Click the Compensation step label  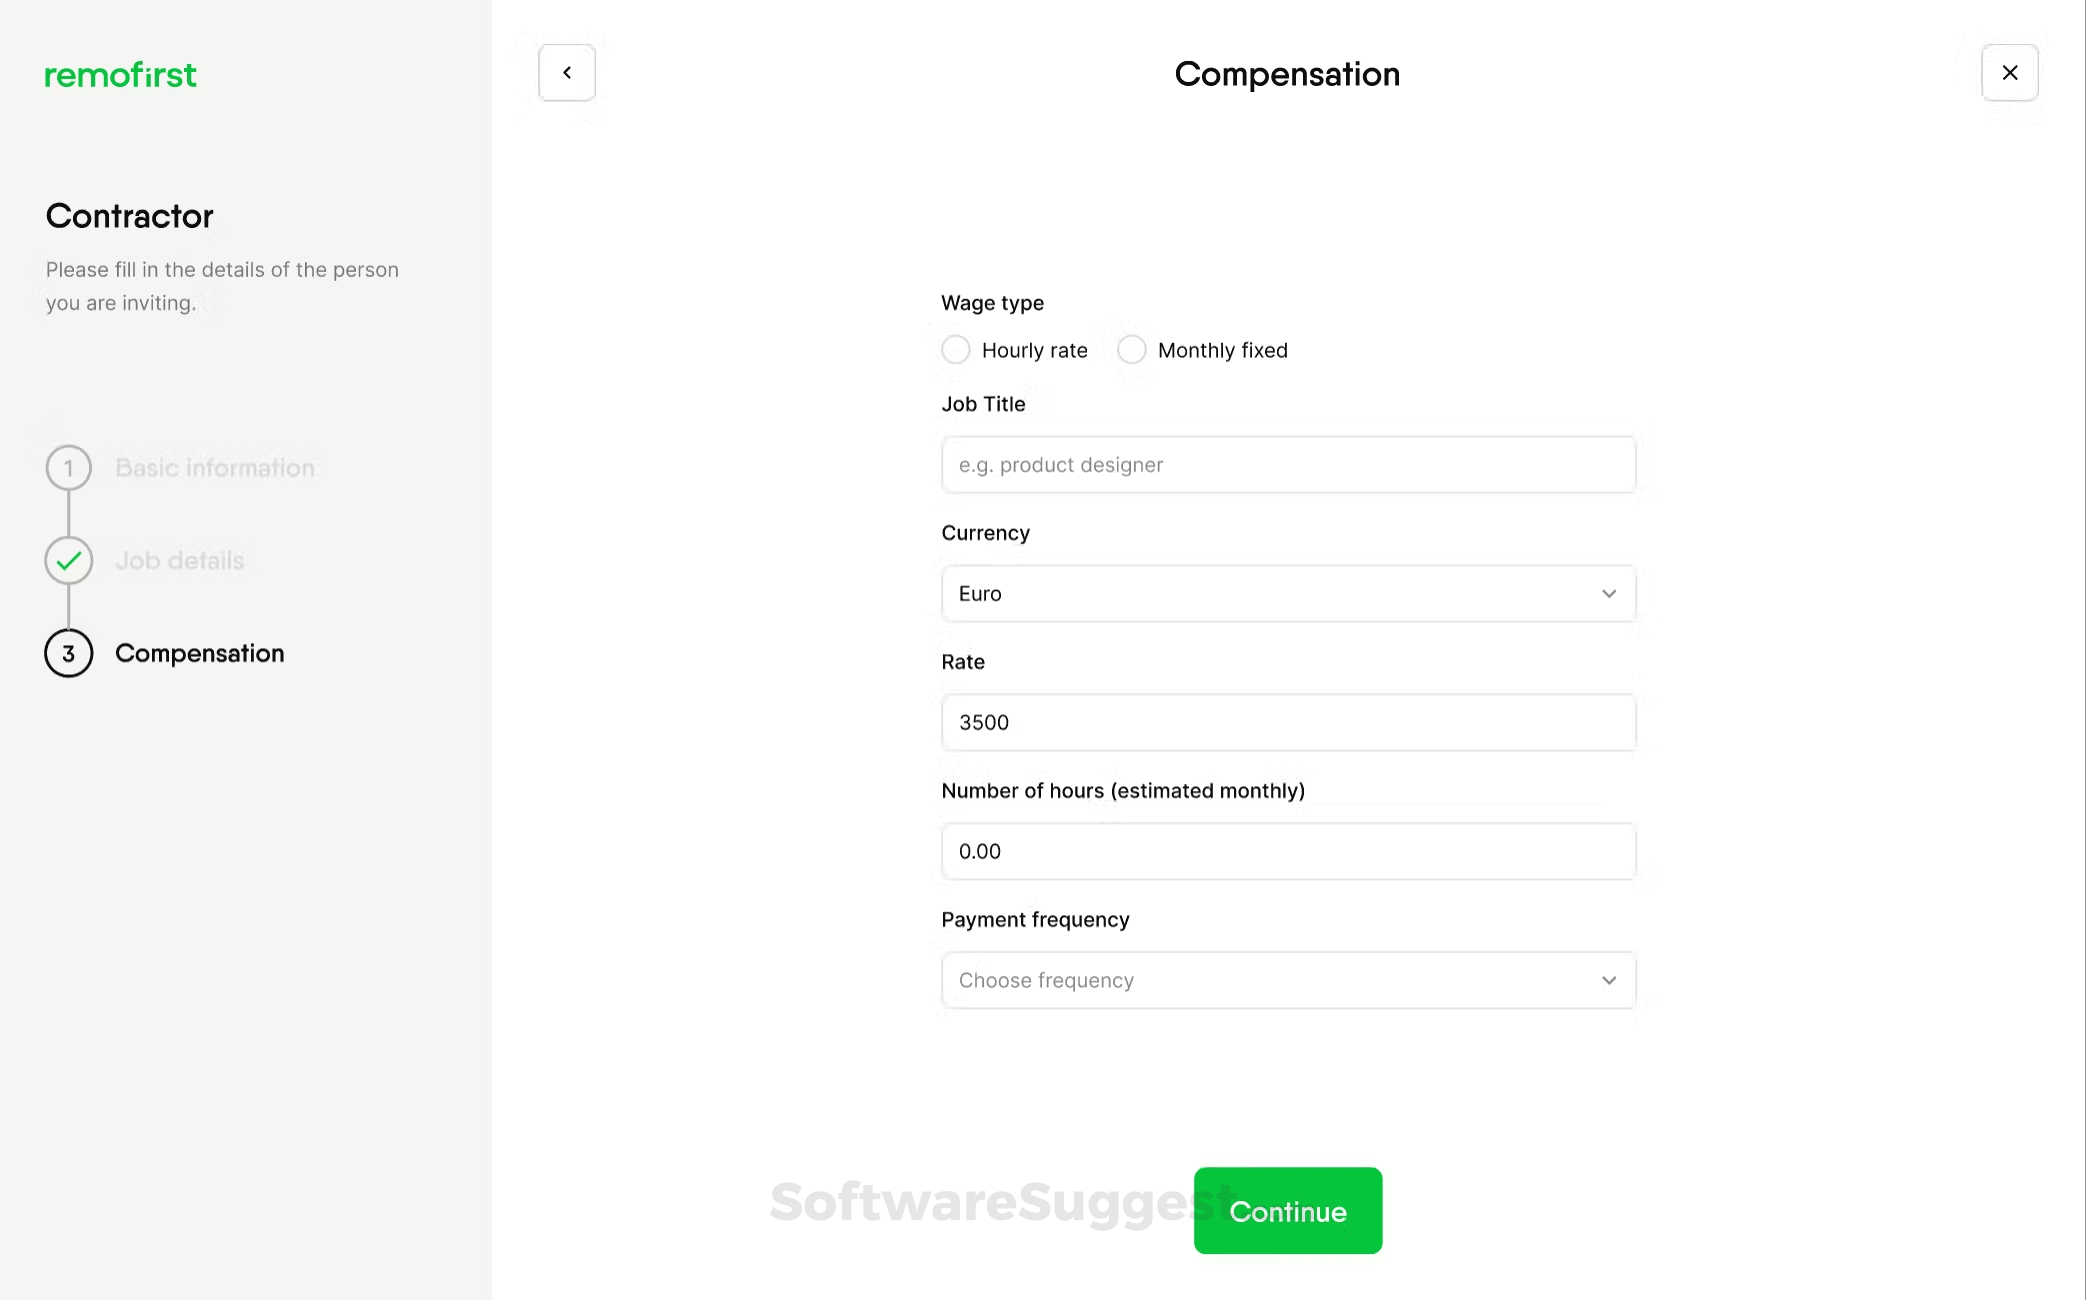(199, 653)
